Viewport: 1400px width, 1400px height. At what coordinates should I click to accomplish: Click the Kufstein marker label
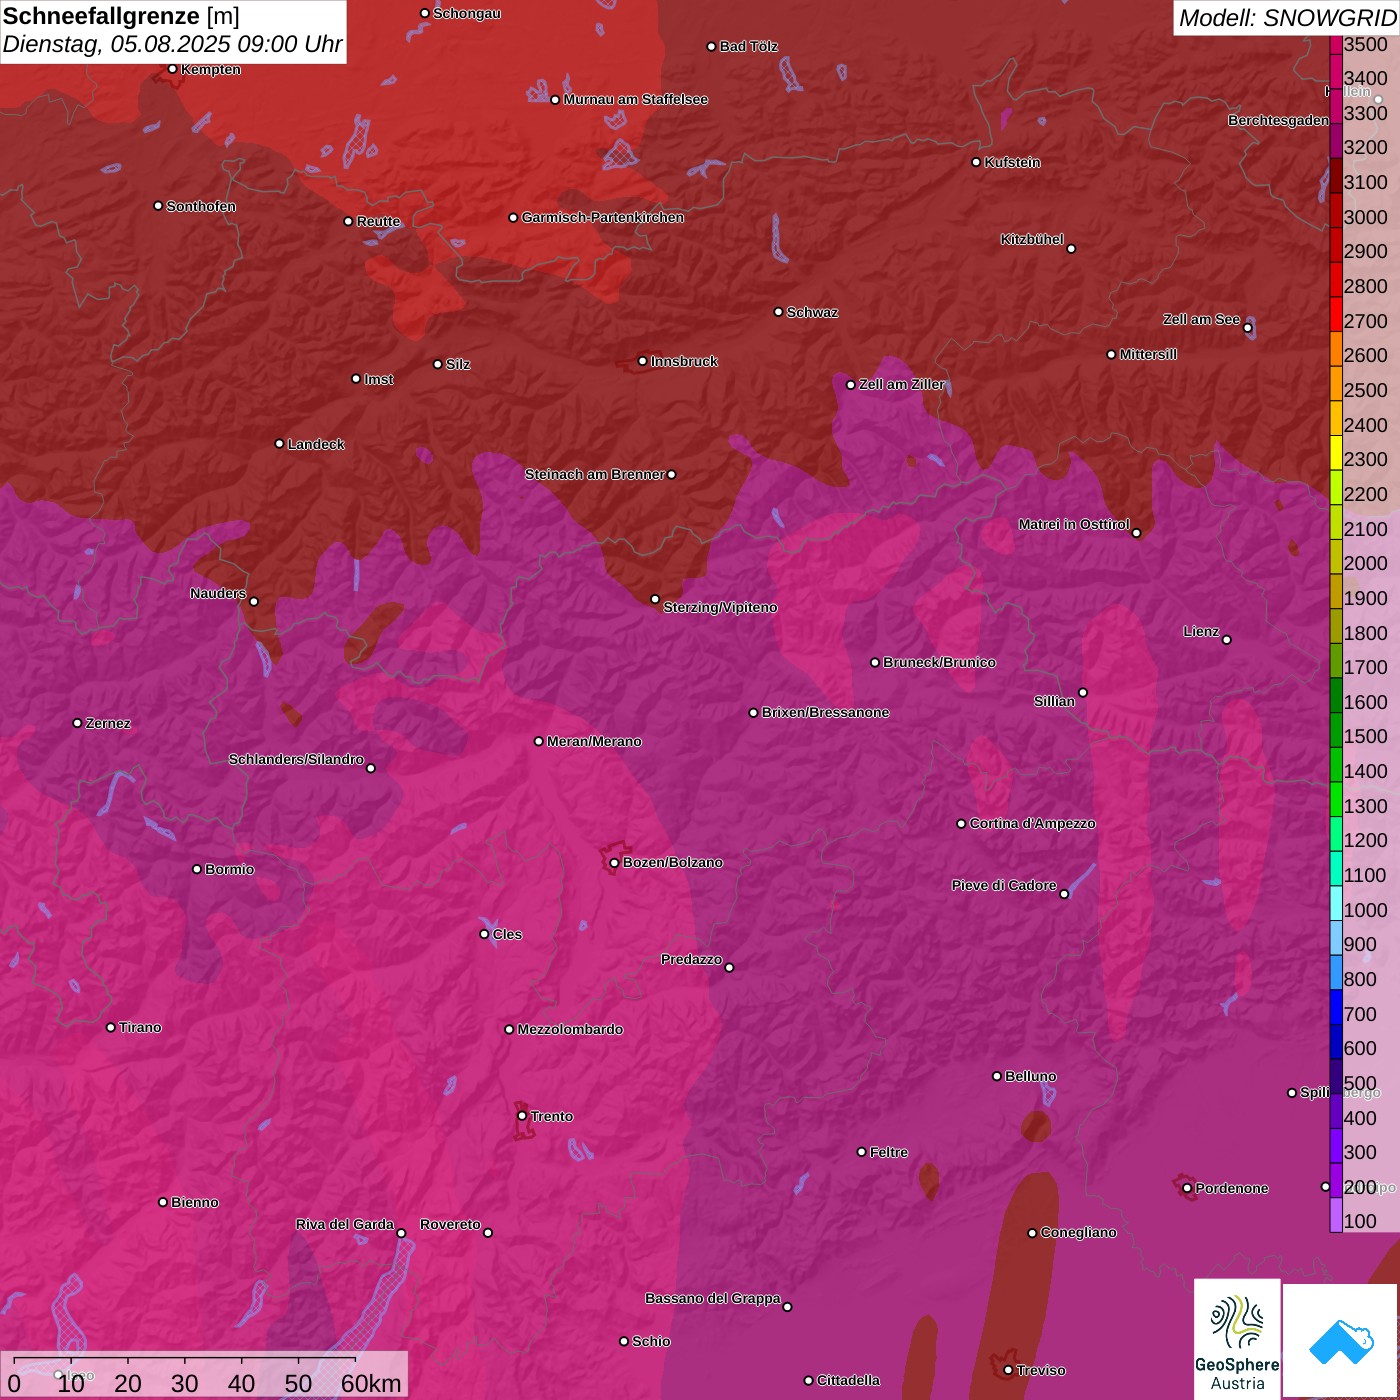(1012, 162)
